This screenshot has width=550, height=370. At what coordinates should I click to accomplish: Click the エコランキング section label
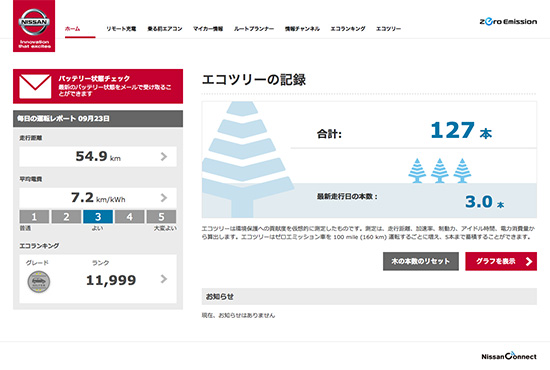click(x=39, y=246)
